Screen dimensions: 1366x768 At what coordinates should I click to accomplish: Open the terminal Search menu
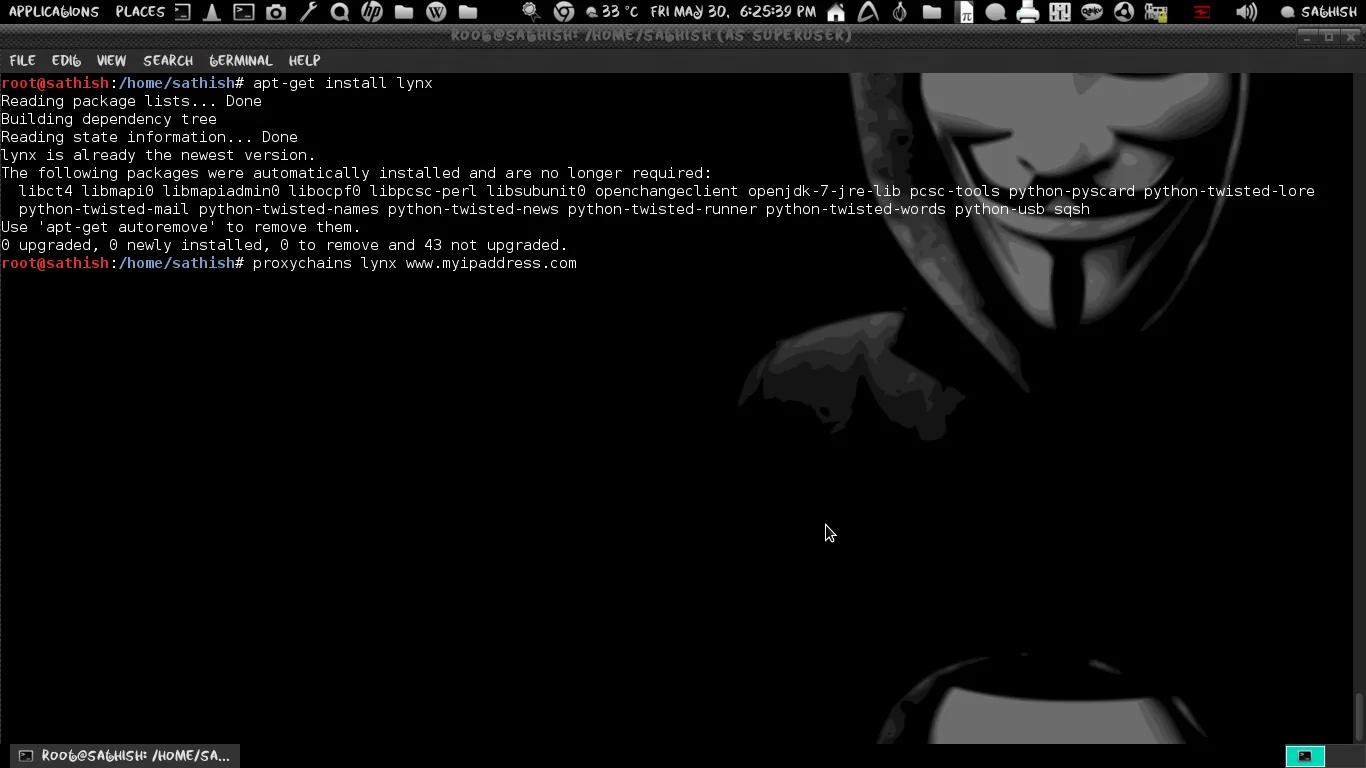[168, 60]
